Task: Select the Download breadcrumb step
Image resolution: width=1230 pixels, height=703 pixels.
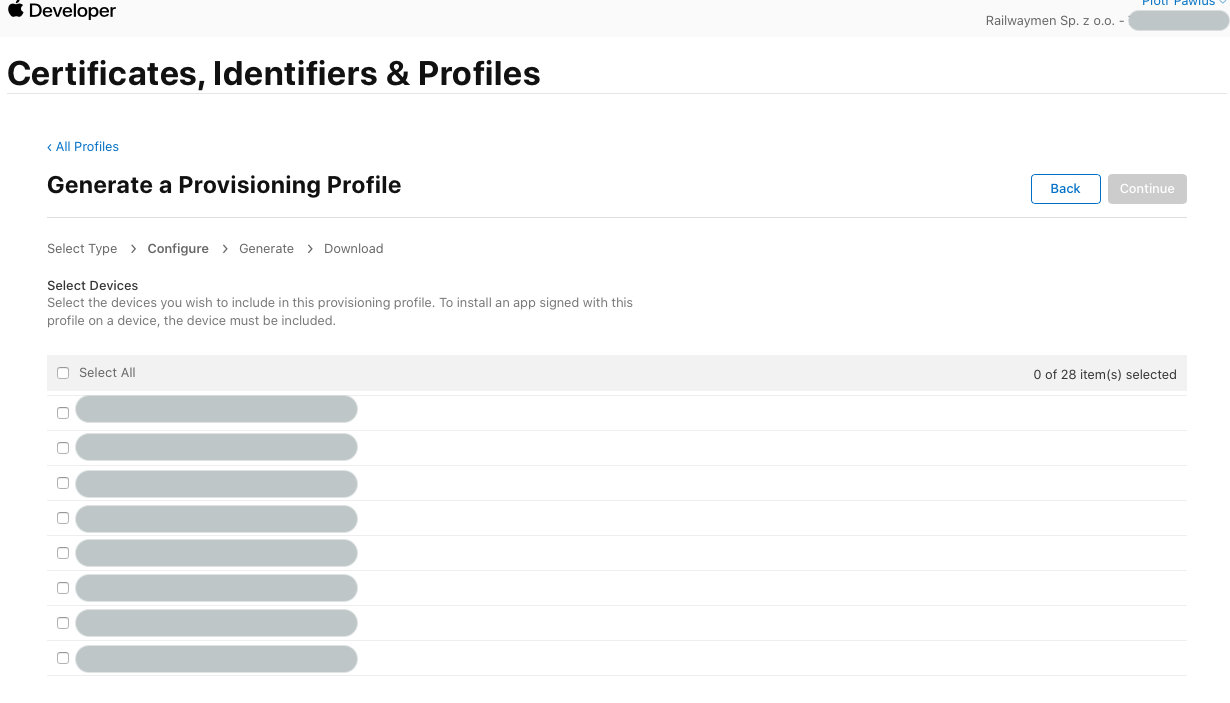Action: tap(353, 249)
